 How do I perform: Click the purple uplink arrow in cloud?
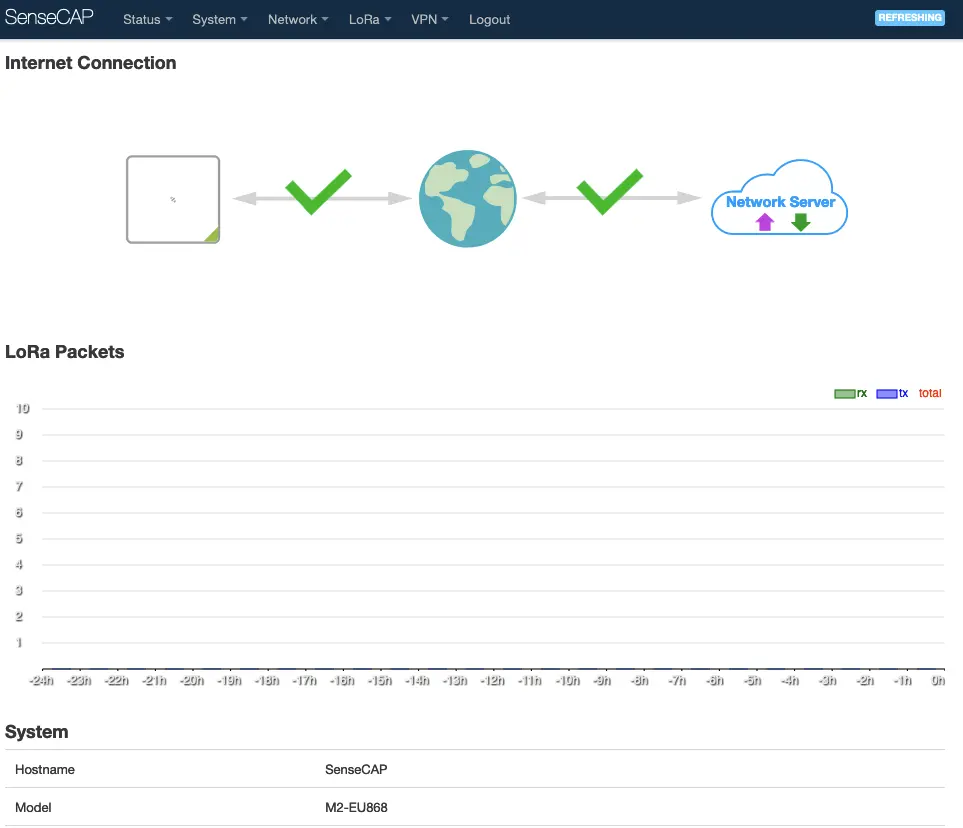pos(765,222)
